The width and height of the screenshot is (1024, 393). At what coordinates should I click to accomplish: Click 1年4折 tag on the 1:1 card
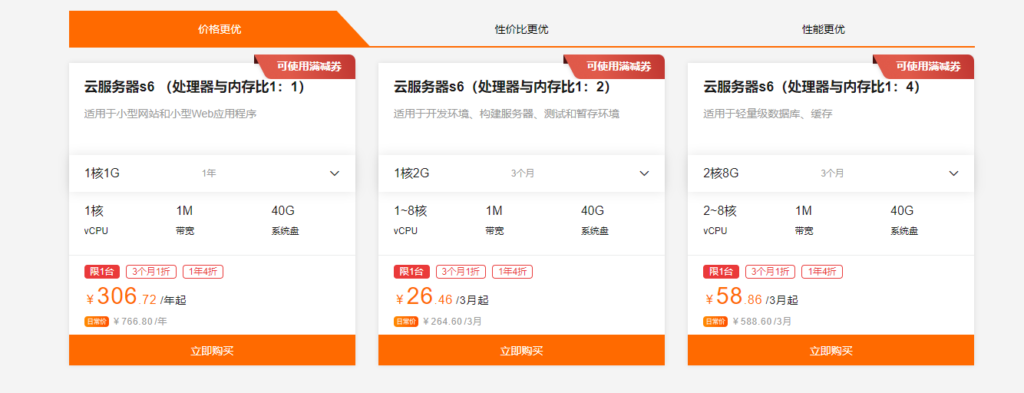(x=203, y=272)
